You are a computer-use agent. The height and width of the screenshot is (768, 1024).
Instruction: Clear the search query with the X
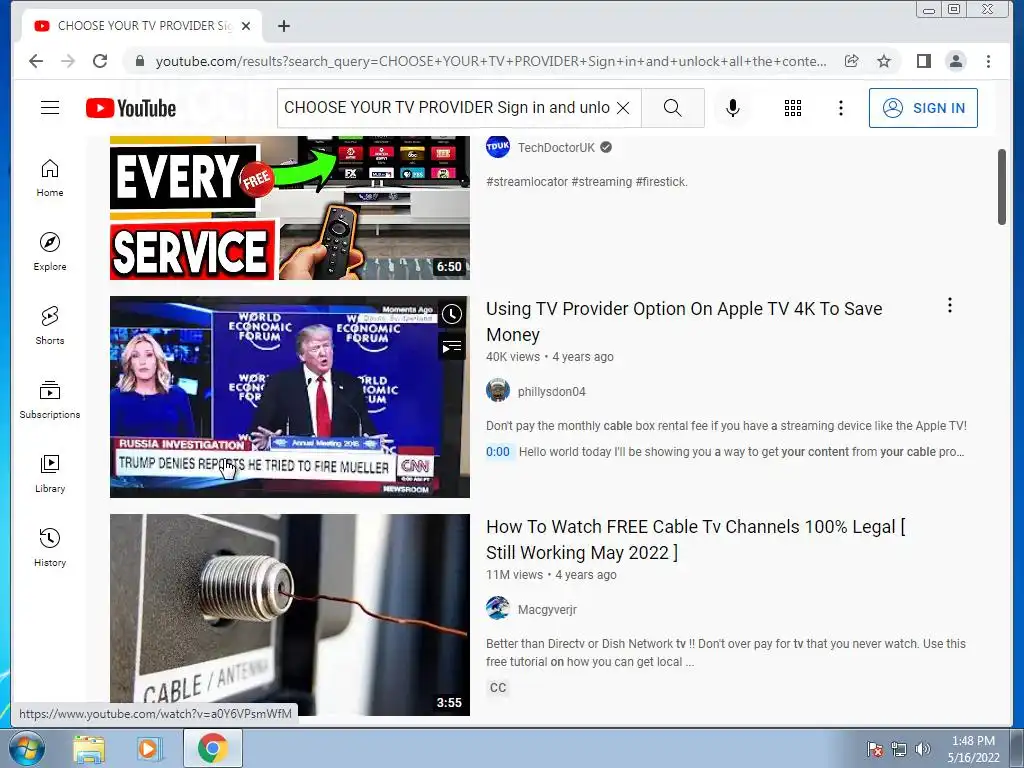click(x=623, y=108)
